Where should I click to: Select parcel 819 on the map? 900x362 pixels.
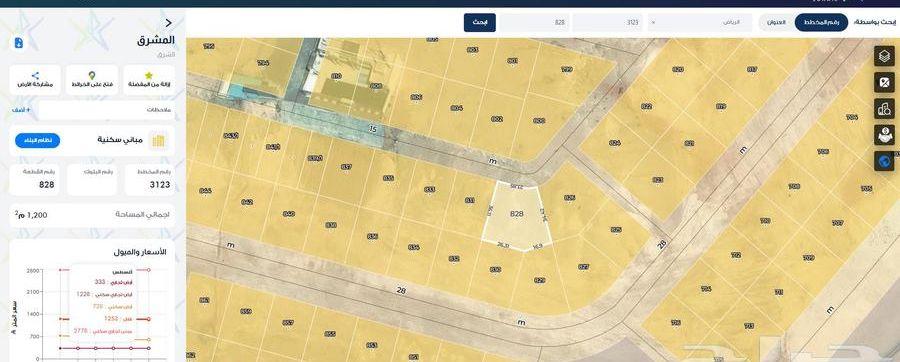pos(721,106)
